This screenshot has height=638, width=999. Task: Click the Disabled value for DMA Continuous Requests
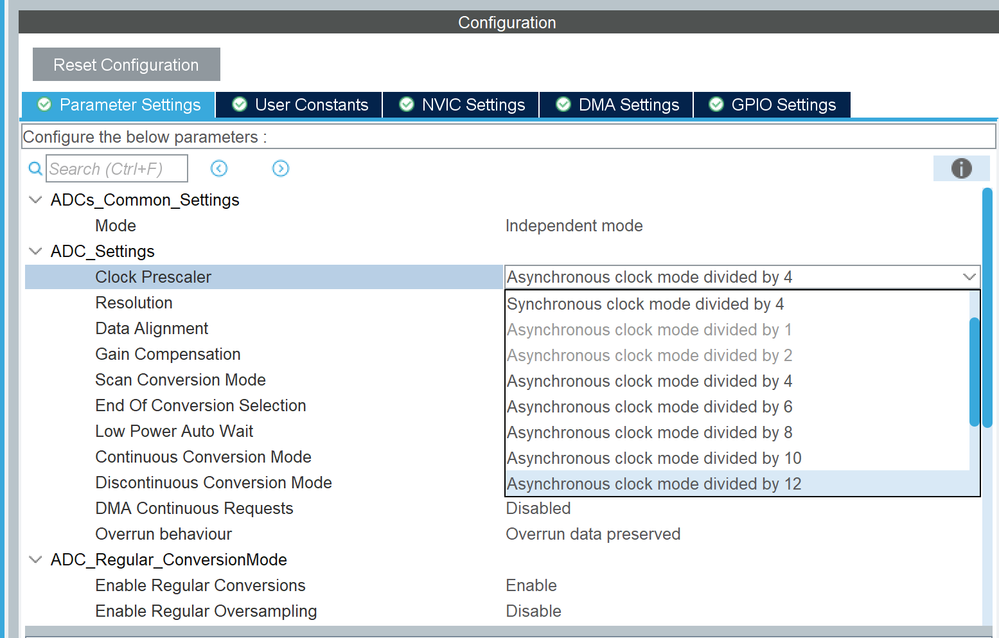click(538, 509)
